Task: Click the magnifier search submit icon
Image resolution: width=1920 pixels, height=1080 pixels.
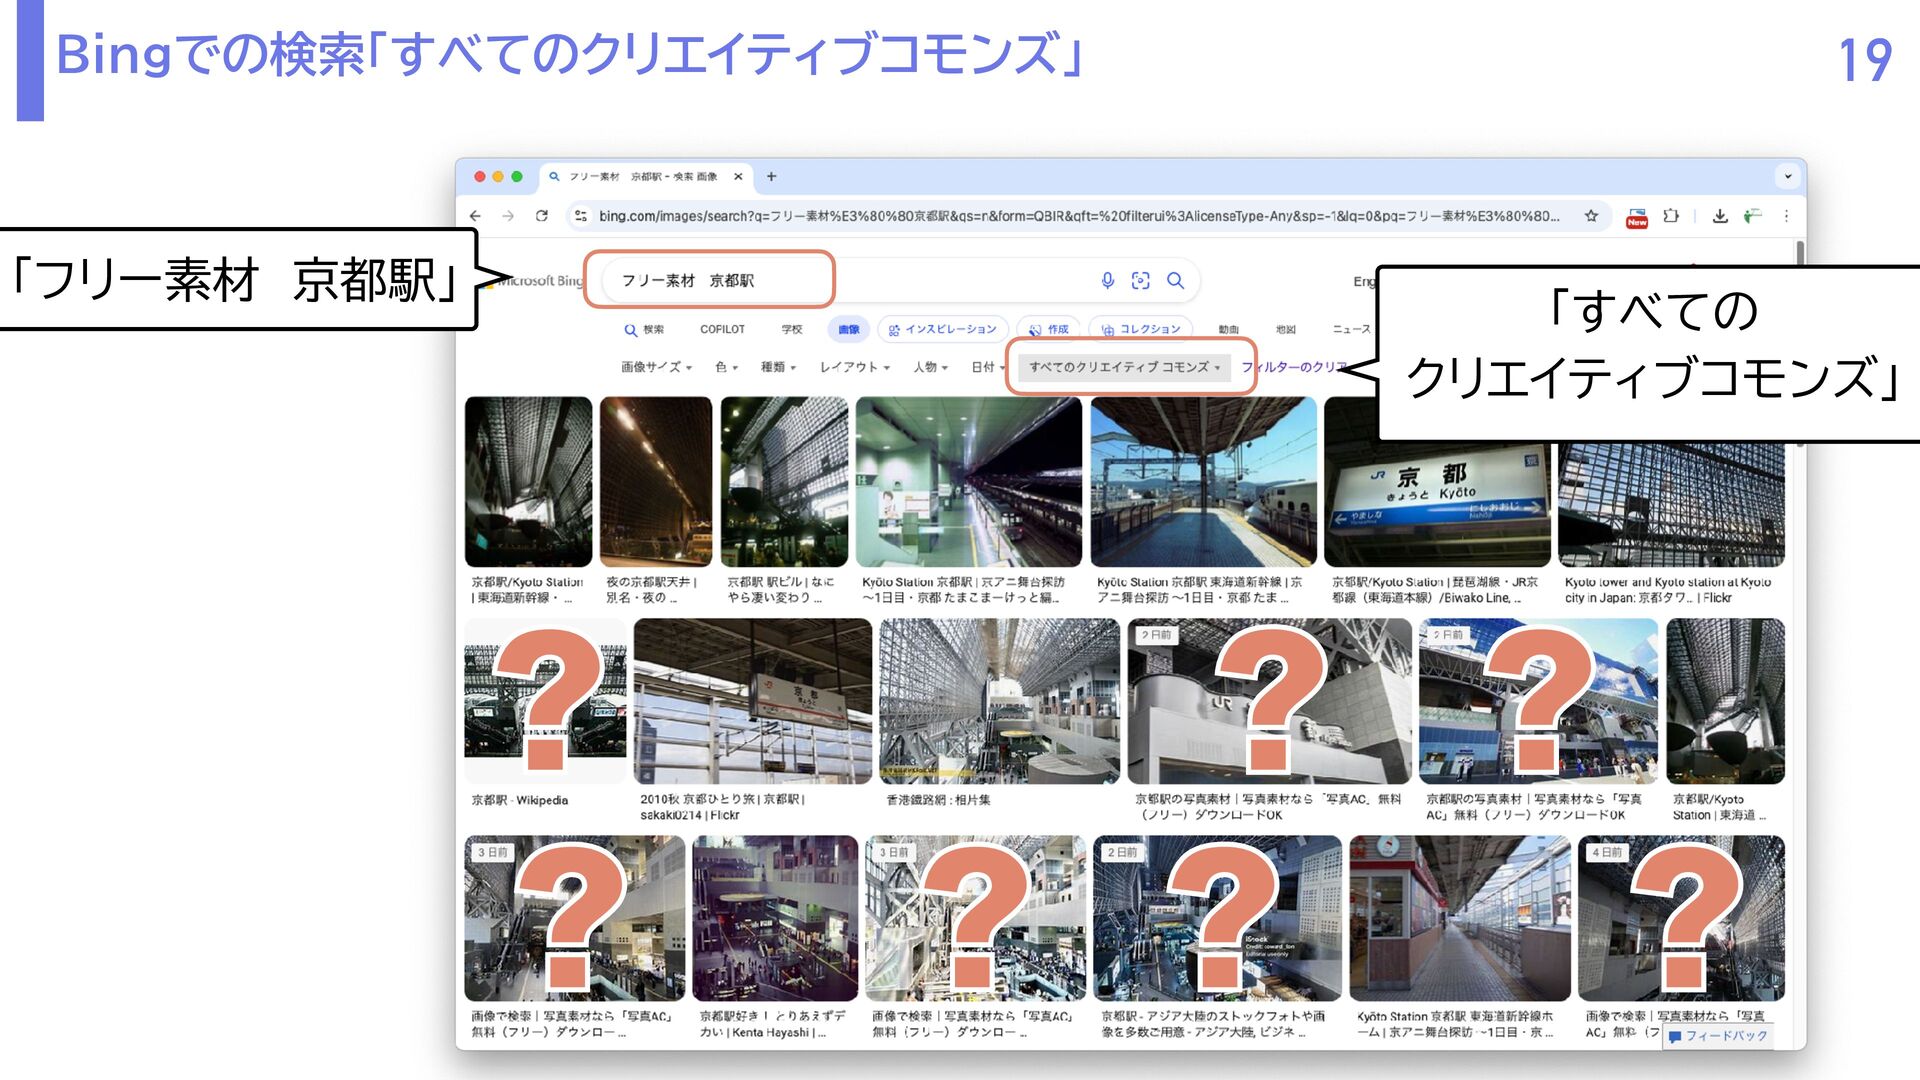Action: coord(1175,281)
